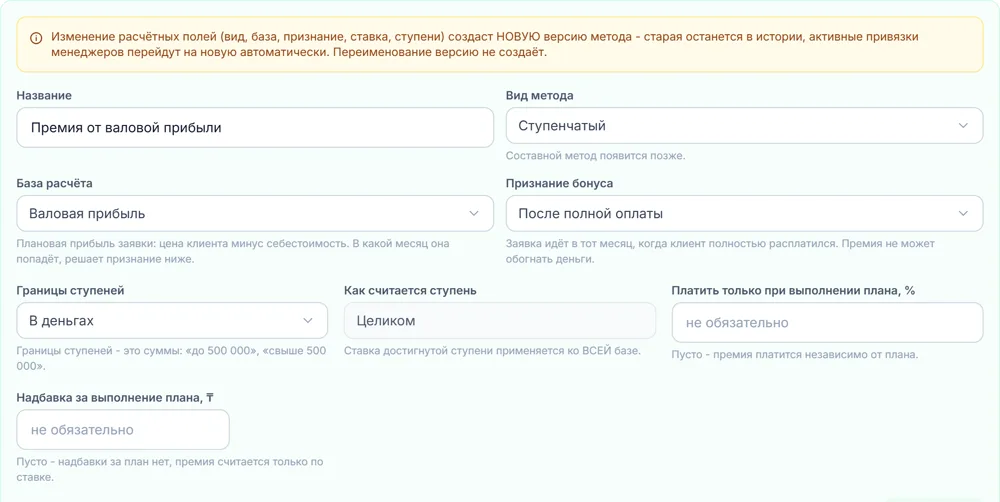This screenshot has height=502, width=1000.
Task: Open the Границы ступеней dropdown showing В деньгах
Action: [x=172, y=320]
